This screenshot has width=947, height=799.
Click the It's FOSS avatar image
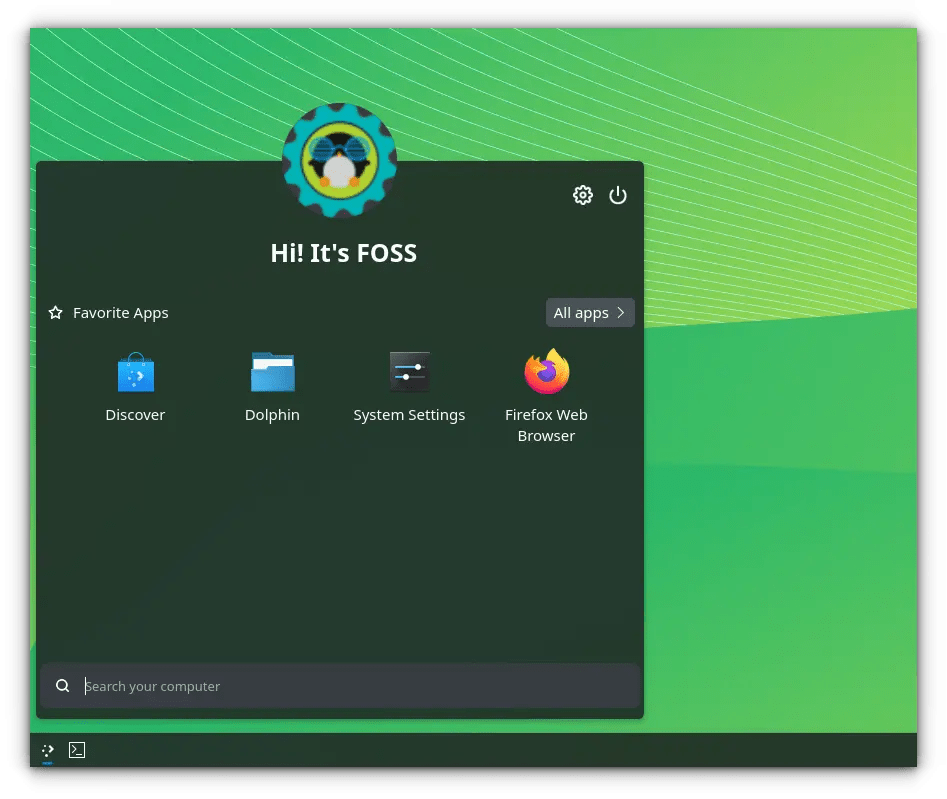340,161
